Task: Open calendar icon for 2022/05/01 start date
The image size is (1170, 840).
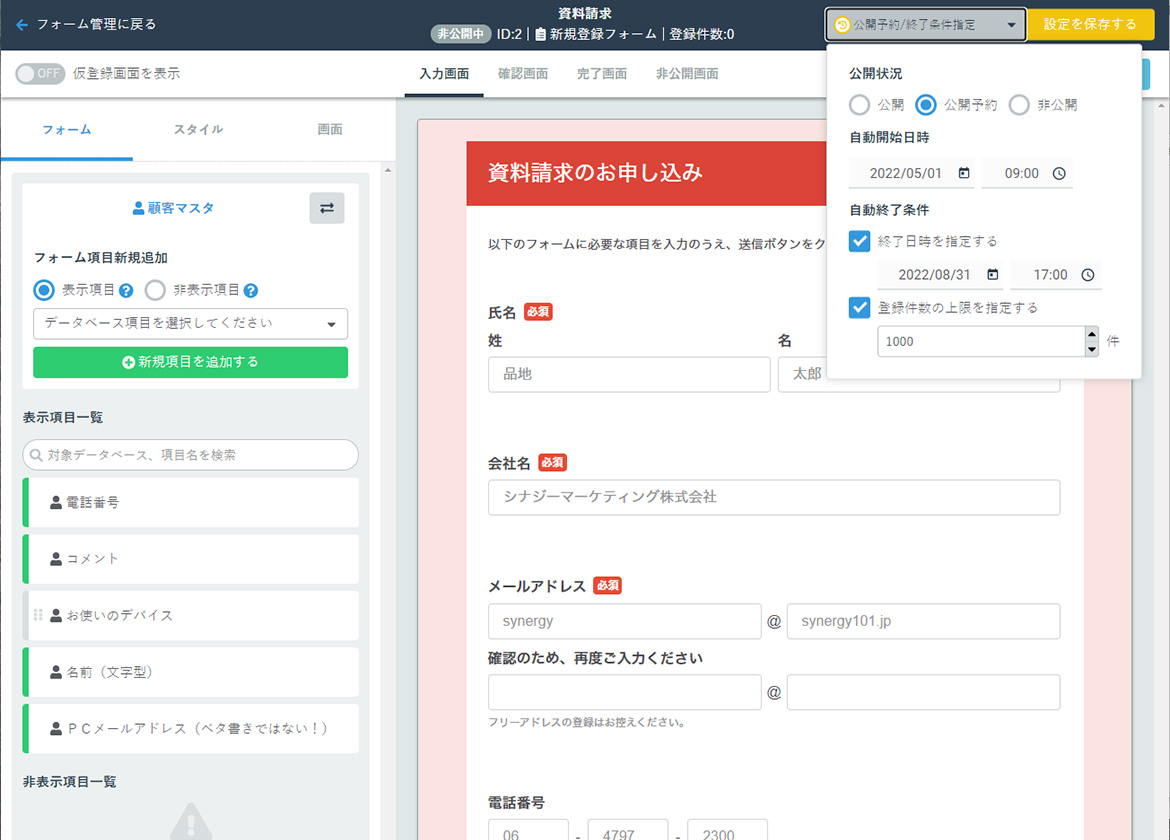Action: 964,173
